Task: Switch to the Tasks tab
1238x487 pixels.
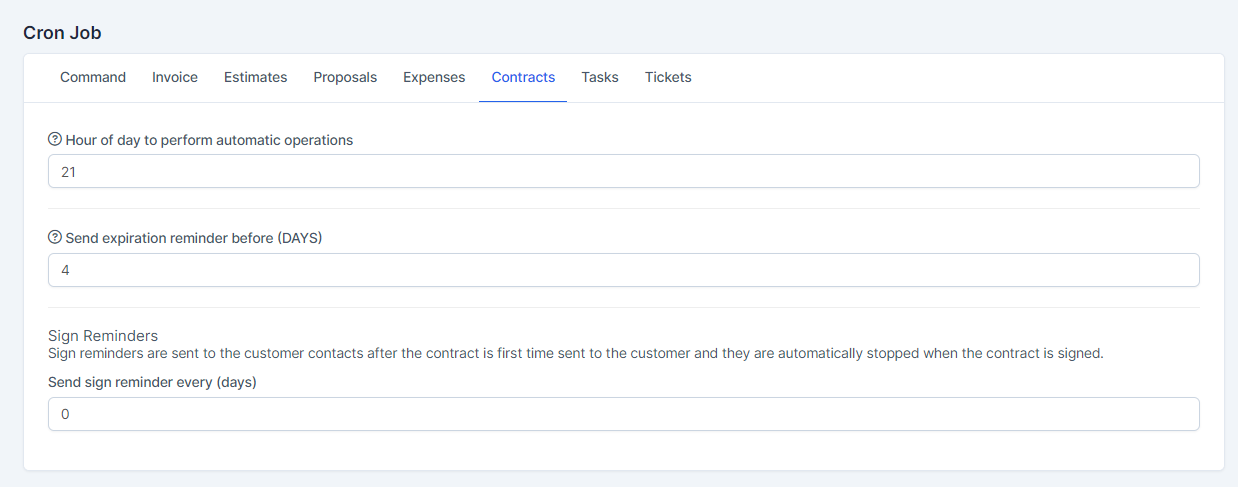Action: [x=600, y=77]
